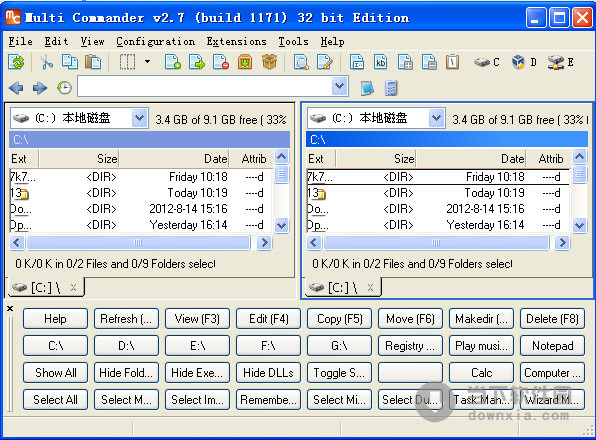Click the file search magnifier icon
Screen dimensions: 596x440
(301, 62)
